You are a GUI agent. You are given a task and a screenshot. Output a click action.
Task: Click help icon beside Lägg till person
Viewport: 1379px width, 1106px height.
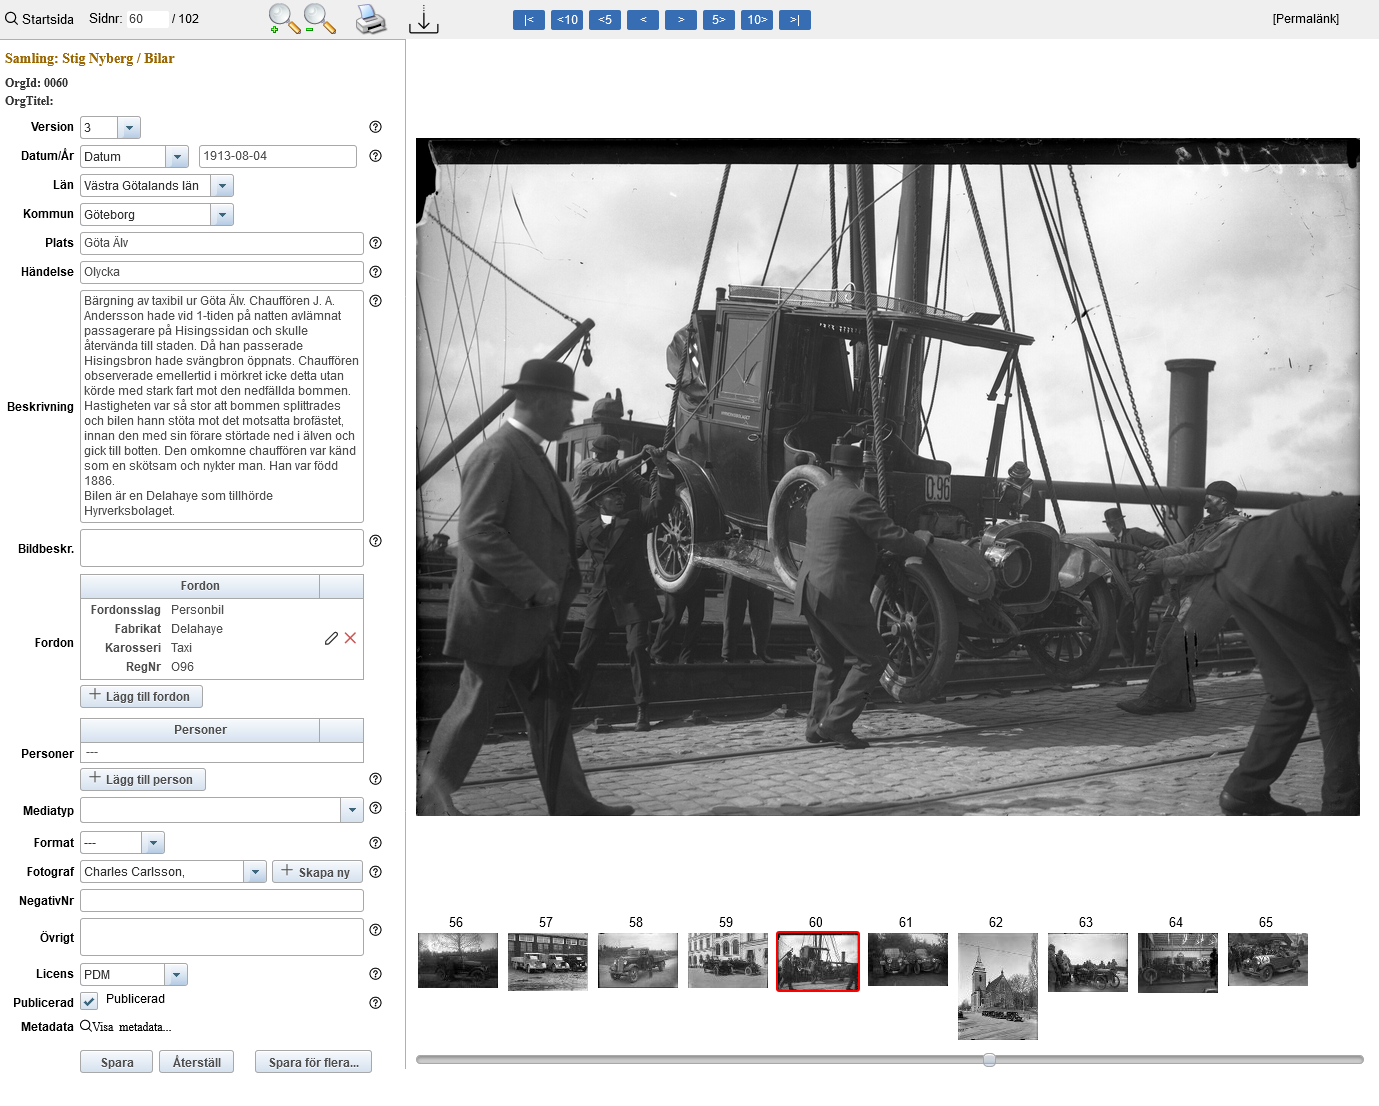pyautogui.click(x=376, y=779)
